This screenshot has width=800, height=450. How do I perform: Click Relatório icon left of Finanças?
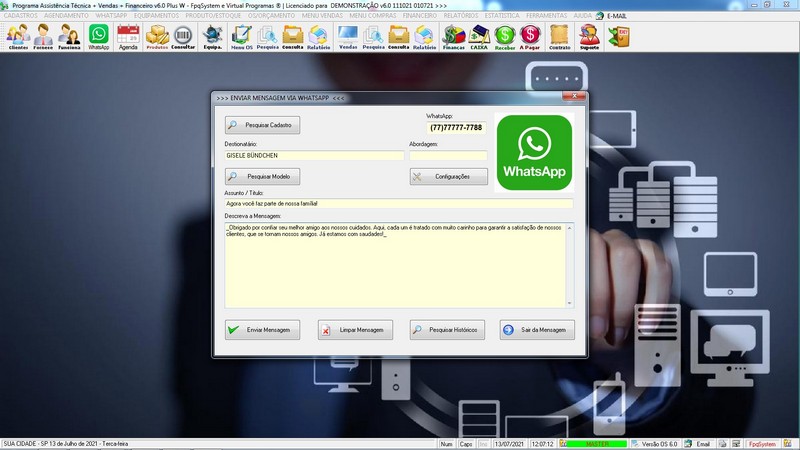(x=424, y=37)
